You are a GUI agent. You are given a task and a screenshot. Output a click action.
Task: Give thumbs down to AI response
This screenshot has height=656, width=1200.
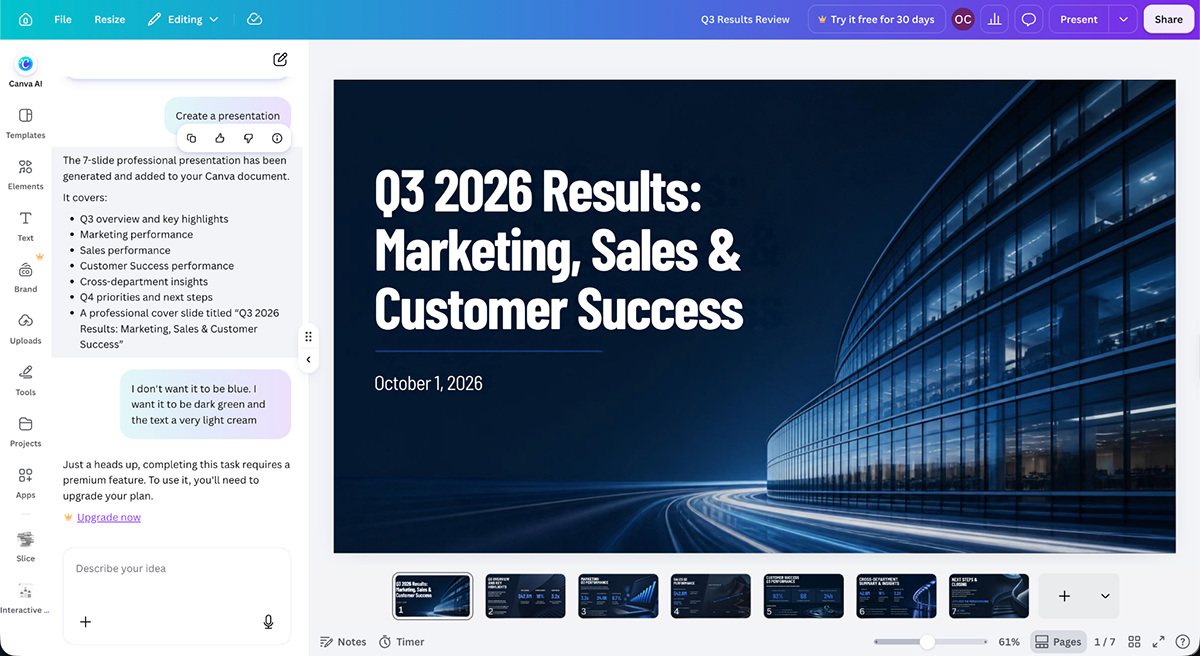tap(248, 138)
